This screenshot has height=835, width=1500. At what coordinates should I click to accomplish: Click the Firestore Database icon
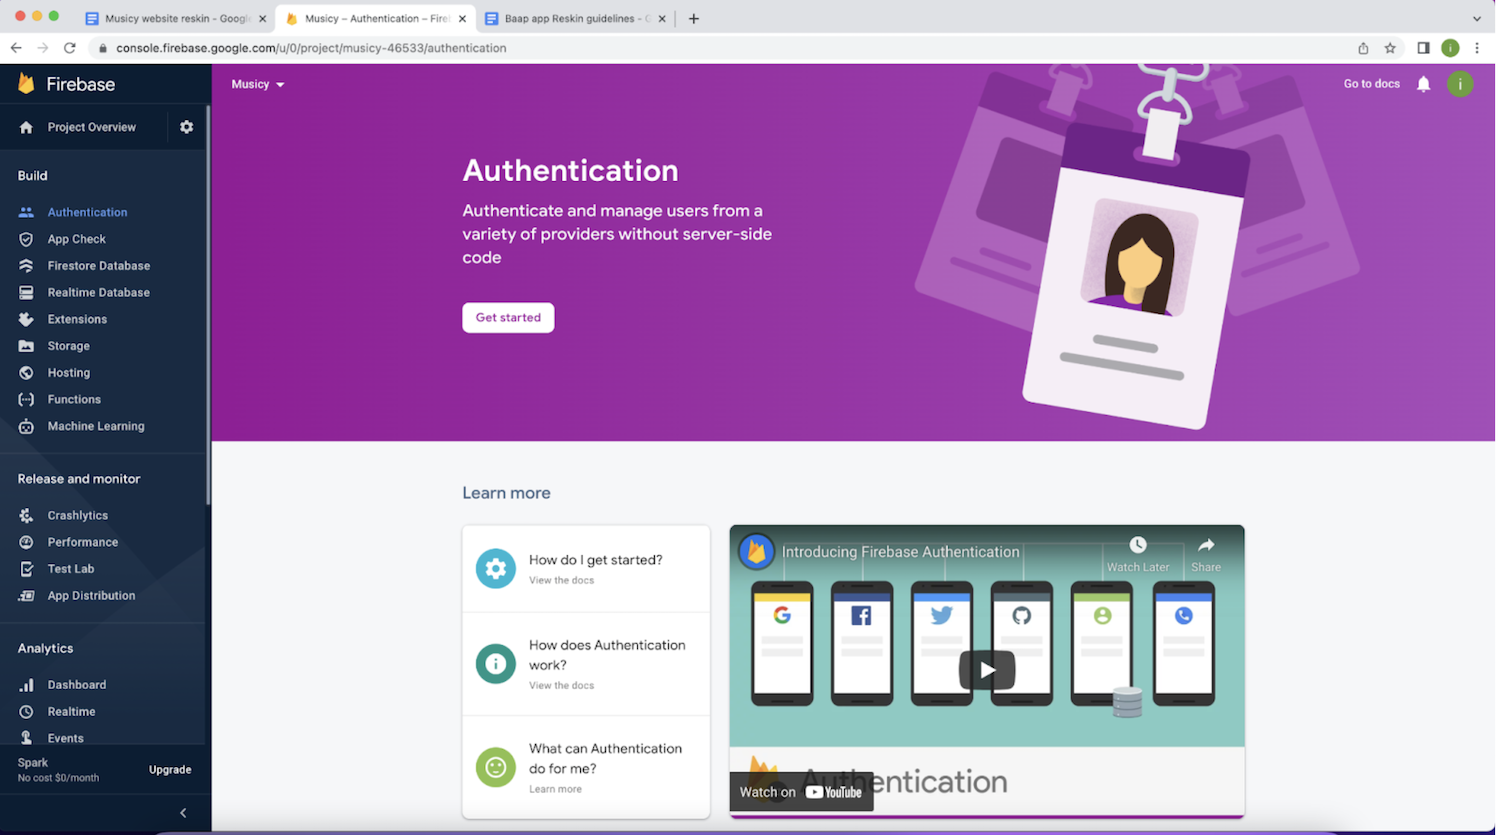point(26,266)
